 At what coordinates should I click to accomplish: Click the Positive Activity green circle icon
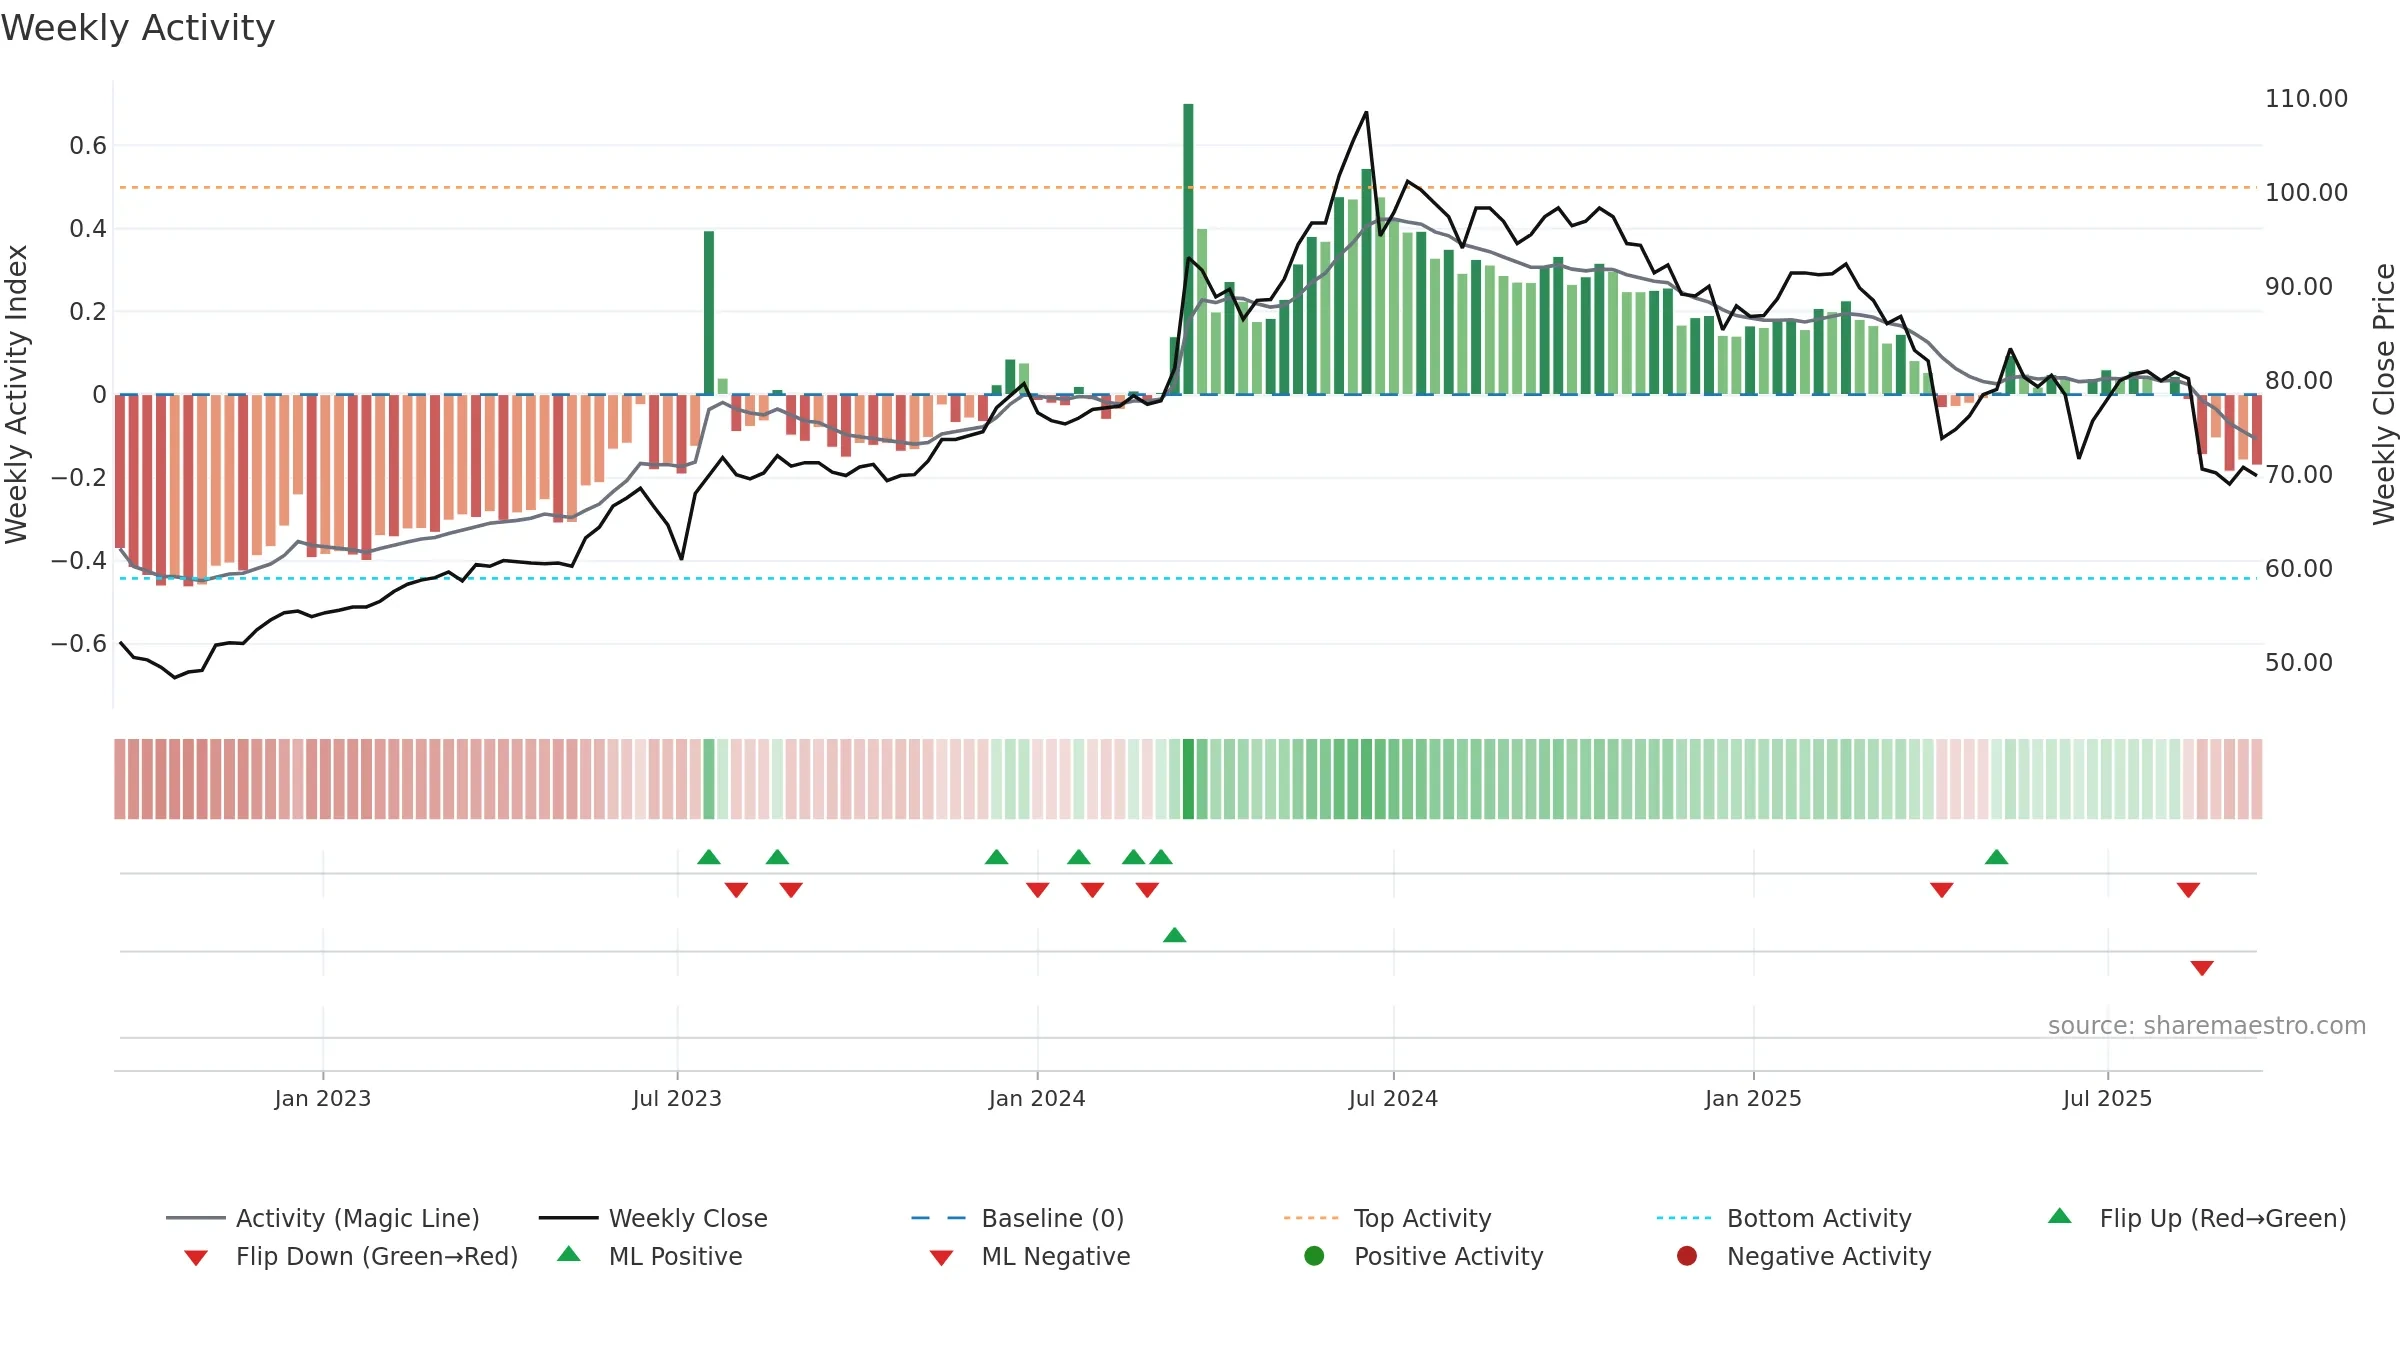[x=1314, y=1256]
